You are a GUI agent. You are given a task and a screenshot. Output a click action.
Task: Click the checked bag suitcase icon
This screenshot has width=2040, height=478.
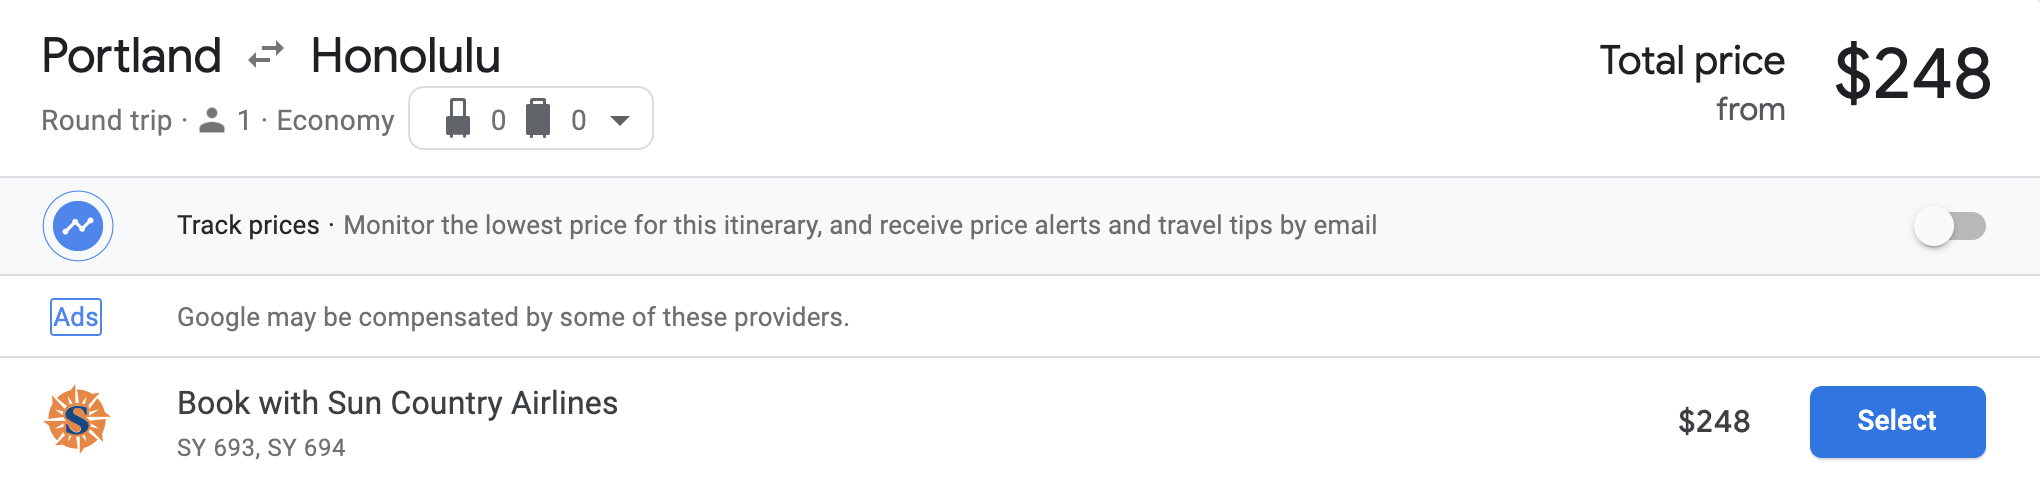pos(538,119)
